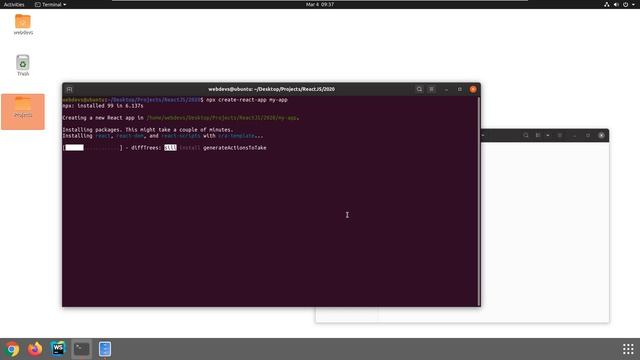Open the Activities overview
Image resolution: width=640 pixels, height=360 pixels.
pyautogui.click(x=14, y=4)
